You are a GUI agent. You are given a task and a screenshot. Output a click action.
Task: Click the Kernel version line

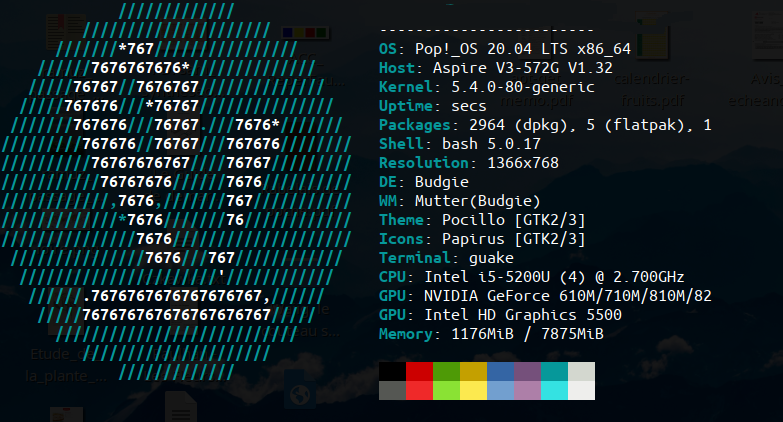pyautogui.click(x=486, y=87)
